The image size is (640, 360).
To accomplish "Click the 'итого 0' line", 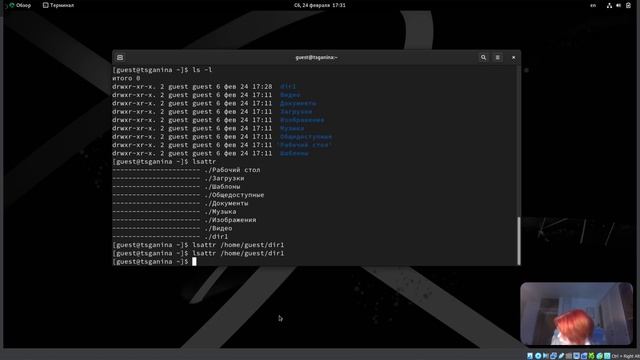I will (x=127, y=78).
